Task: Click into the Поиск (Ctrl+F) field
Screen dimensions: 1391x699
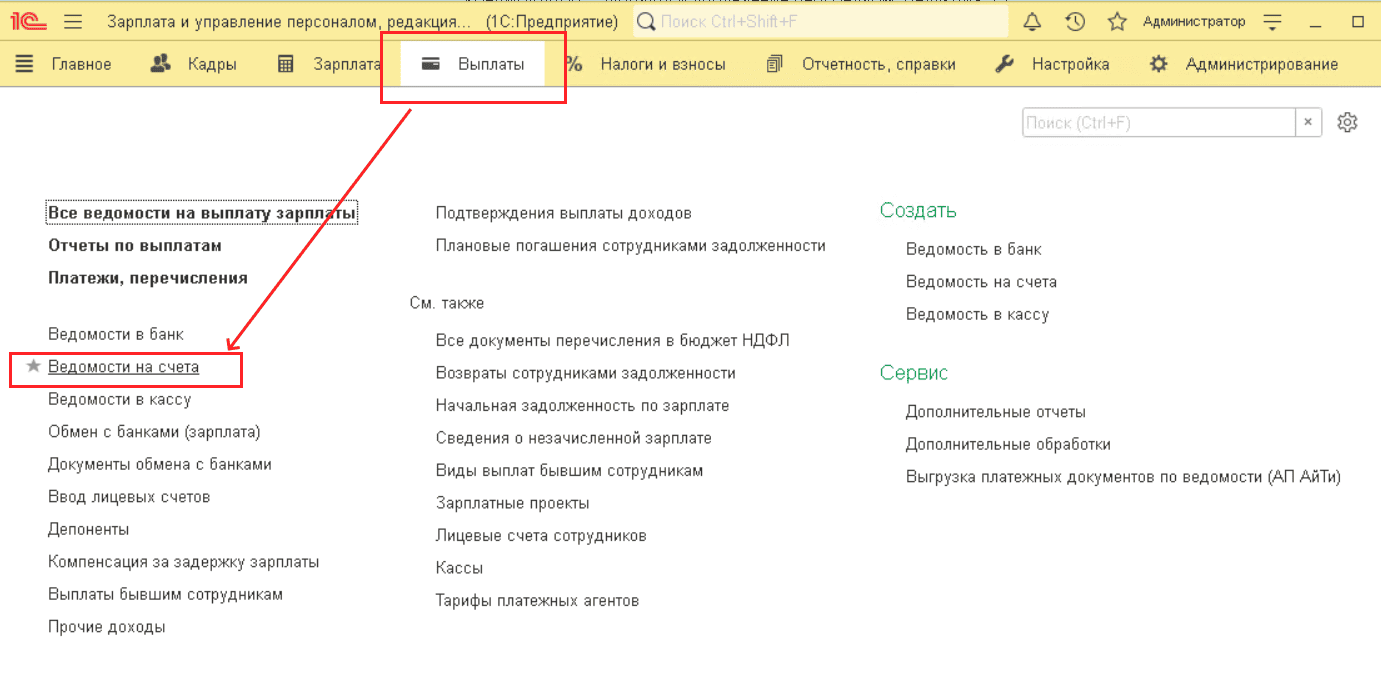Action: pos(1158,123)
